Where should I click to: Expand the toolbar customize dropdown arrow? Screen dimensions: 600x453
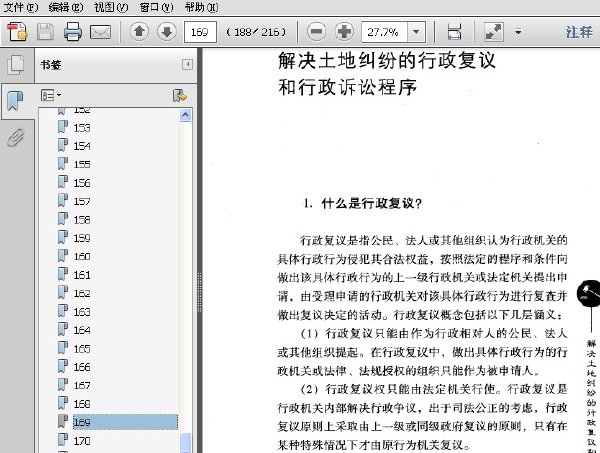point(518,32)
